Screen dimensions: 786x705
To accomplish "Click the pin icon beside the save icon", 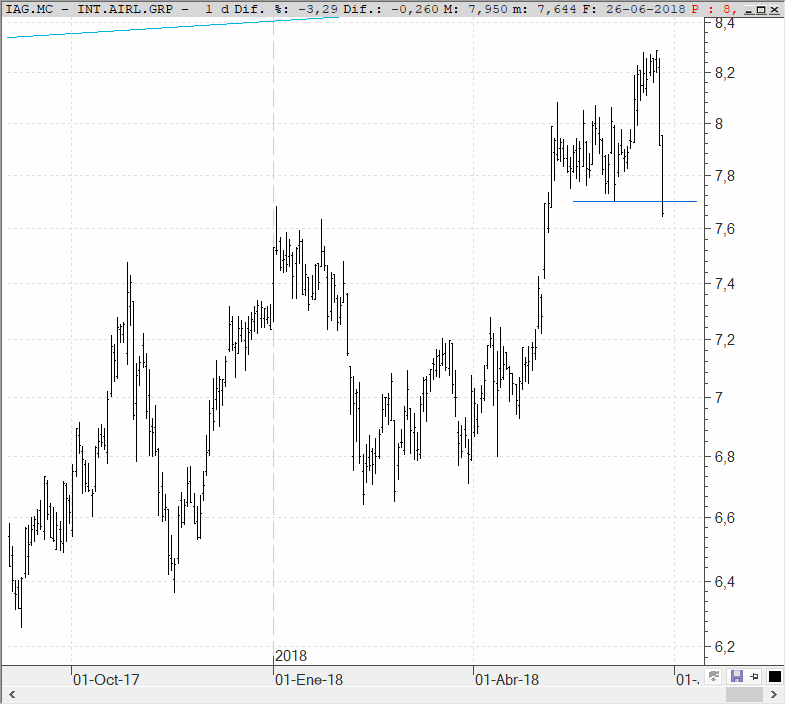I will coord(754,676).
